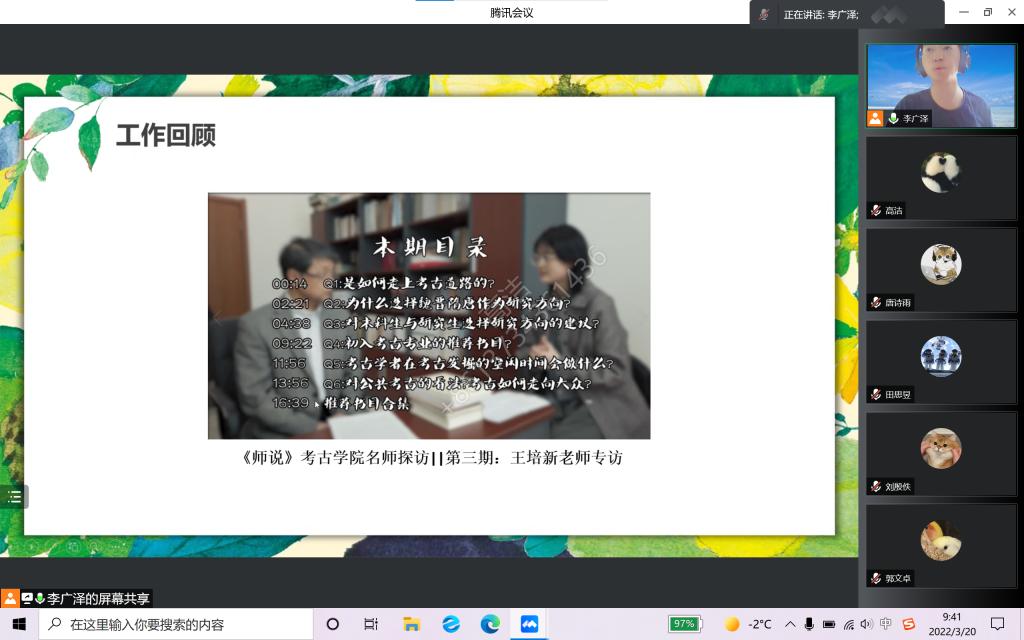
Task: Expand the hidden system tray icons
Action: [790, 624]
